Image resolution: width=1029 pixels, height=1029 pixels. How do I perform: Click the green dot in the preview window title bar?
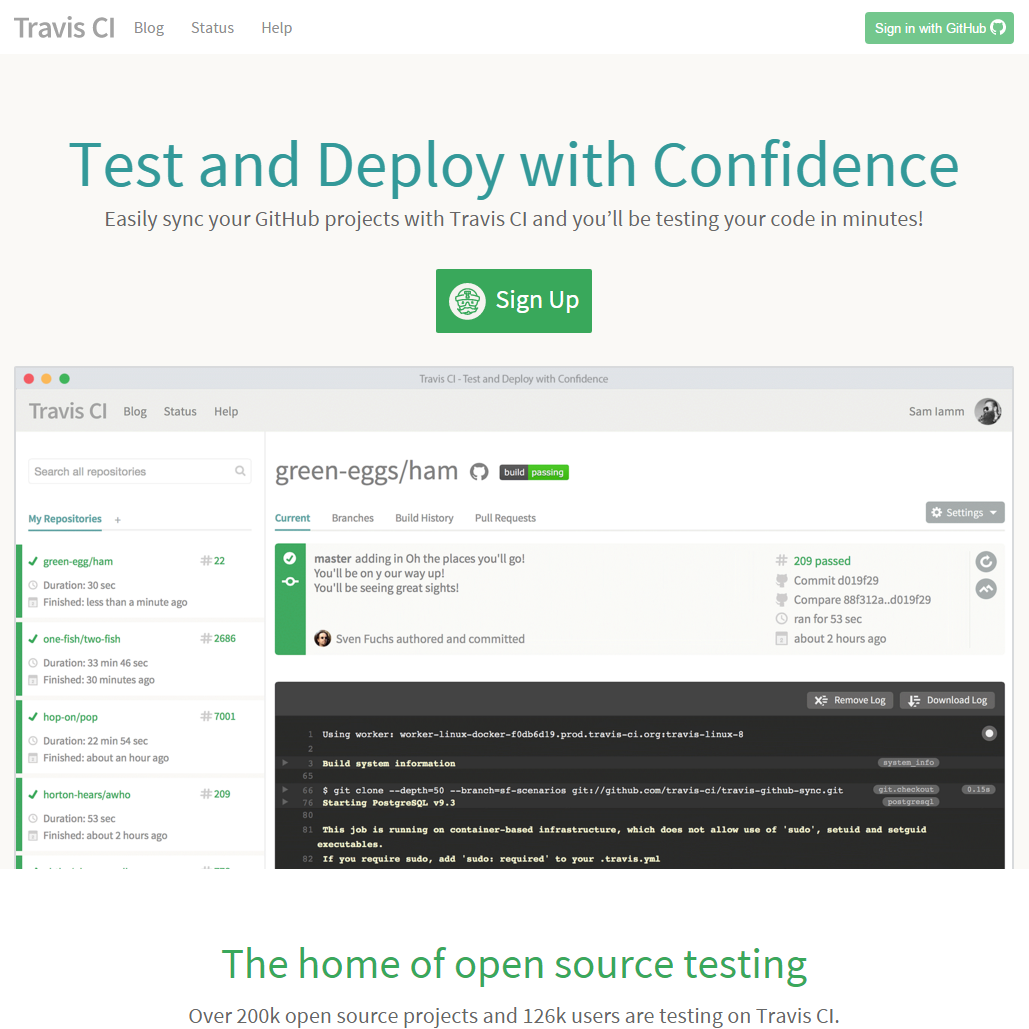64,379
